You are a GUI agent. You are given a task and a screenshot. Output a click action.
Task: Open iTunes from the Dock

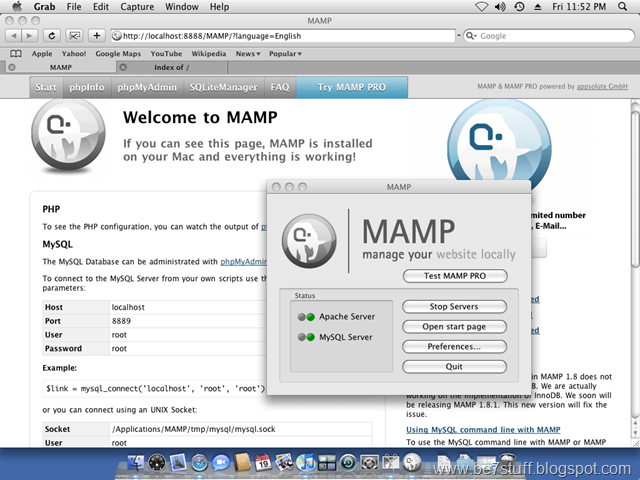[x=306, y=463]
